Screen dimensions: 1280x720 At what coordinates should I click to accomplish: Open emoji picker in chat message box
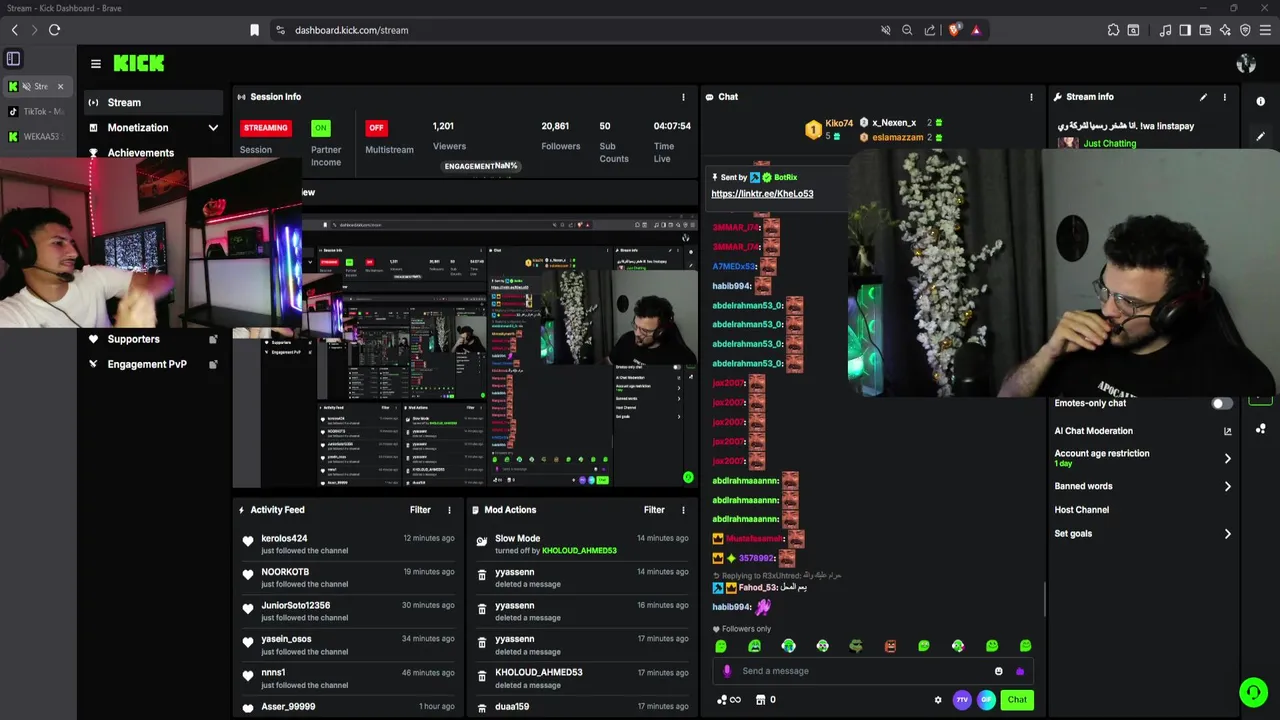(998, 671)
